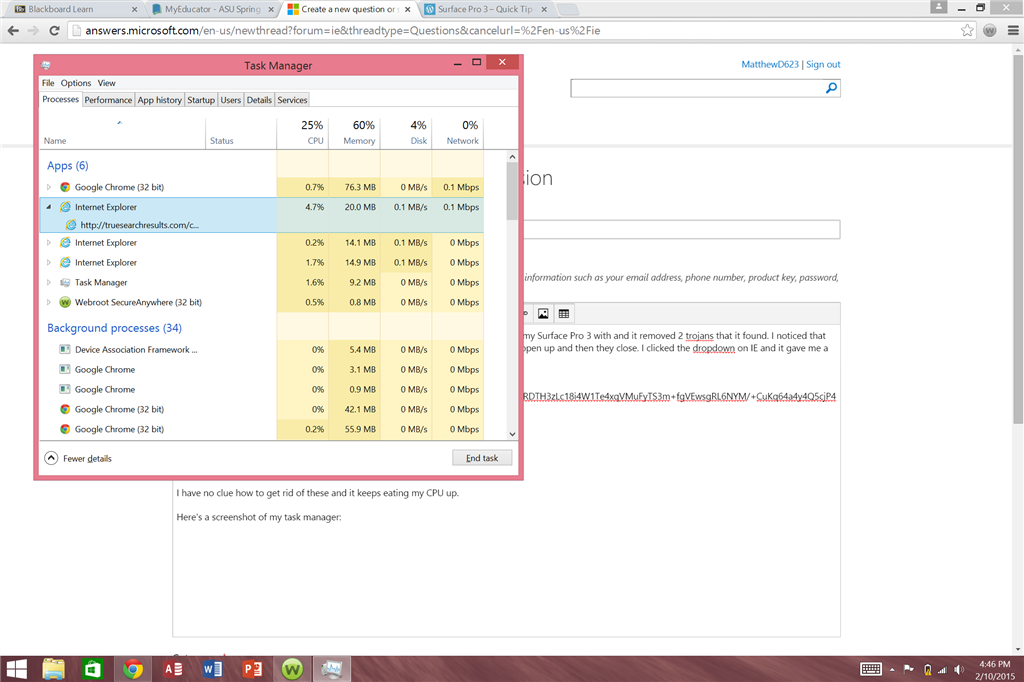Select Google Chrome background process using 3.1 MB

262,369
